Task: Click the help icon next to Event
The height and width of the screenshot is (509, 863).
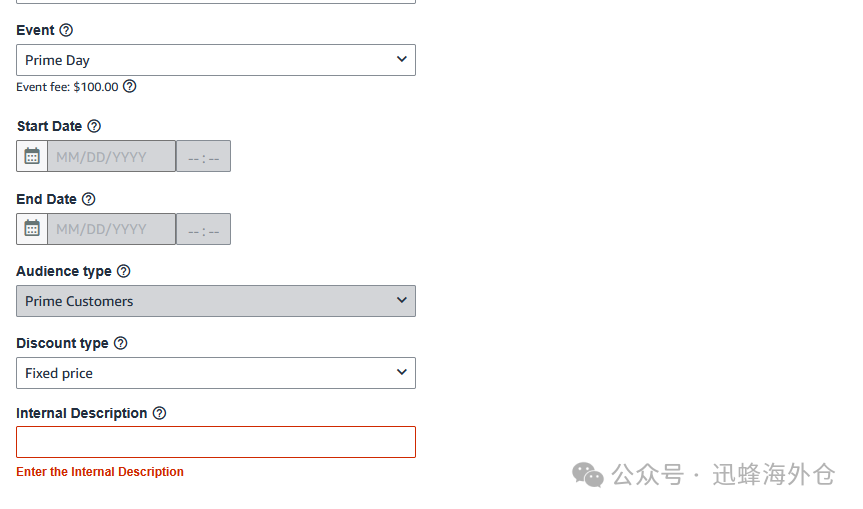Action: pos(66,30)
